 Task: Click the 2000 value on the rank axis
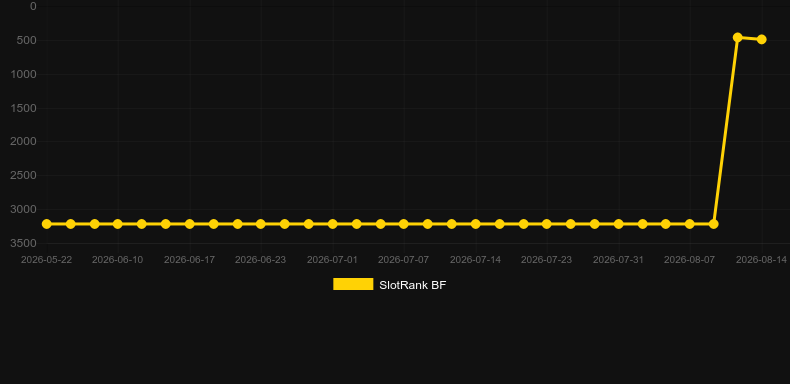(23, 142)
